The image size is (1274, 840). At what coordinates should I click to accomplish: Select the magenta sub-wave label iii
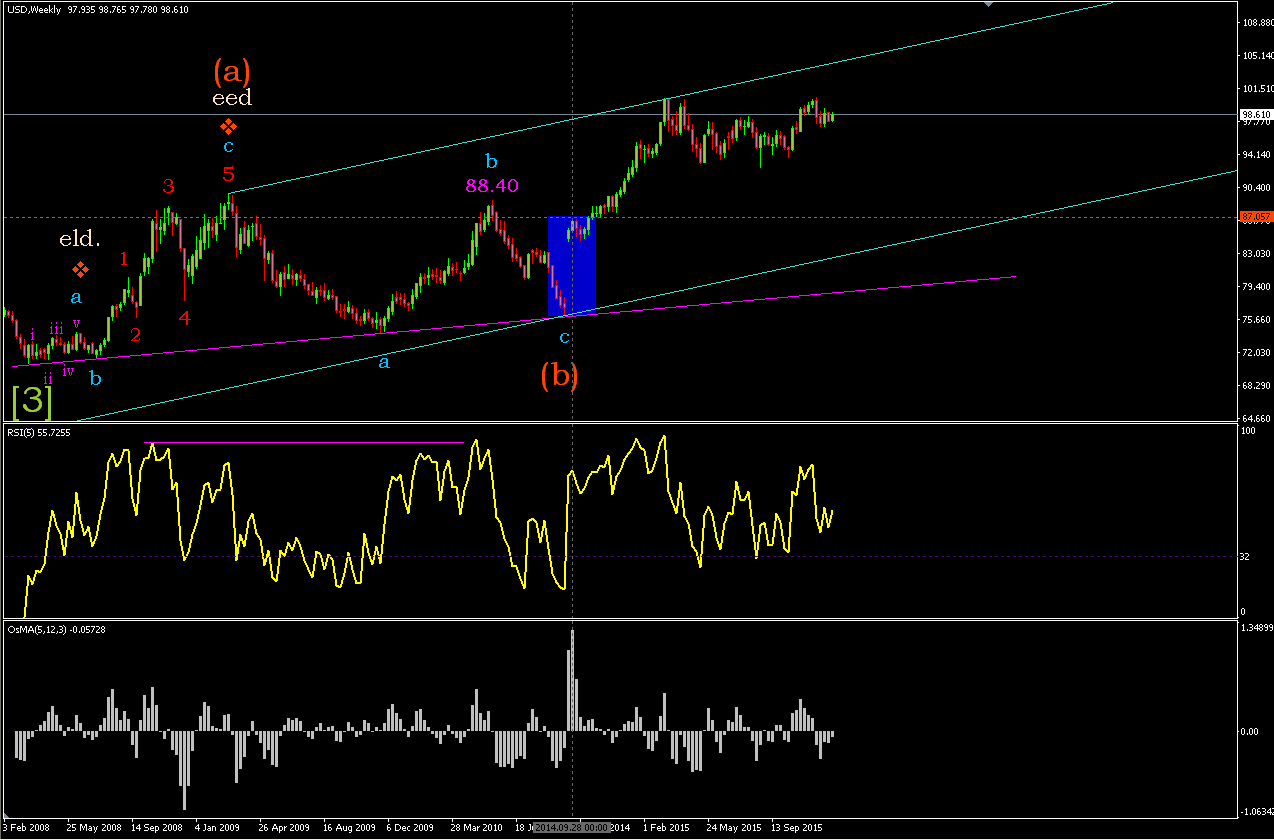click(57, 328)
